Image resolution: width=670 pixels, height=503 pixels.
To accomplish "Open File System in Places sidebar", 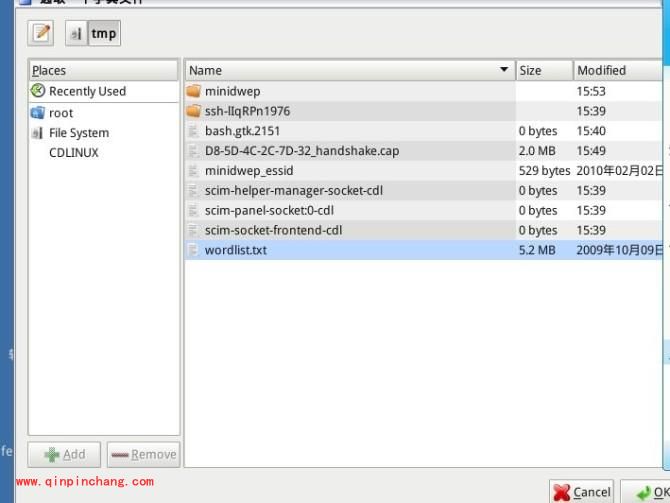I will 78,133.
